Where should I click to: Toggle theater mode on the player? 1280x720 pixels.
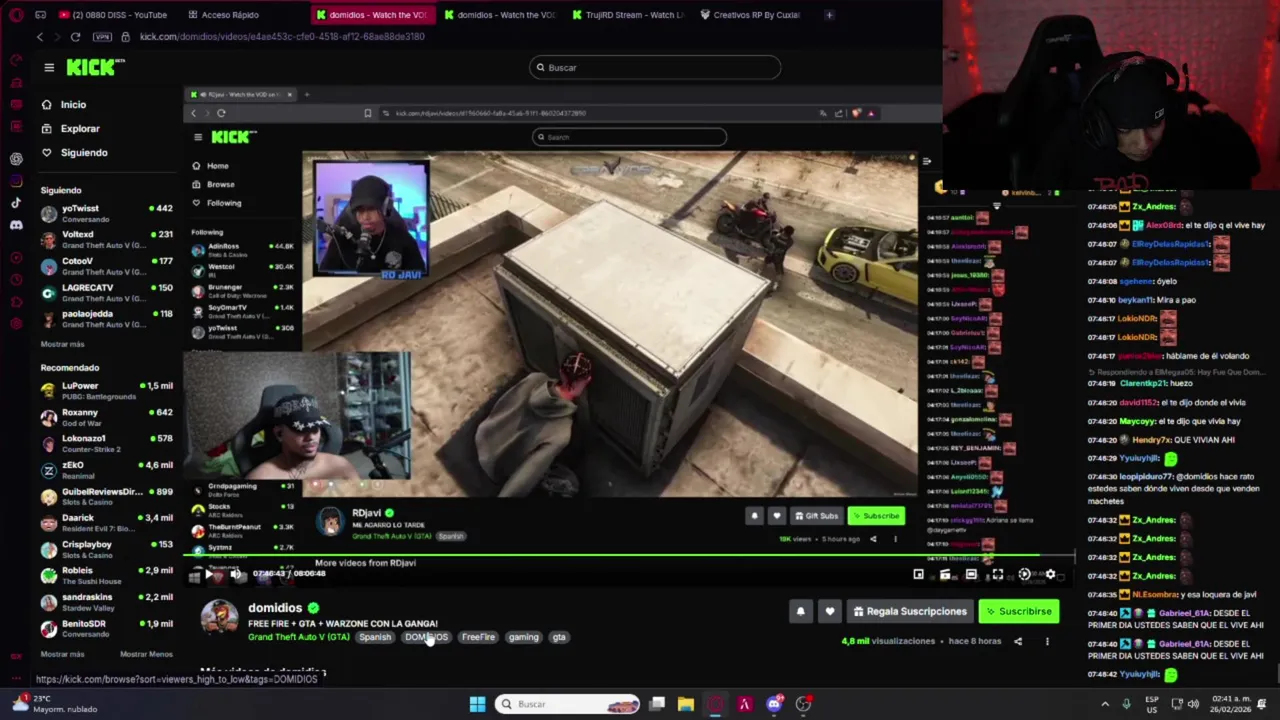coord(971,574)
